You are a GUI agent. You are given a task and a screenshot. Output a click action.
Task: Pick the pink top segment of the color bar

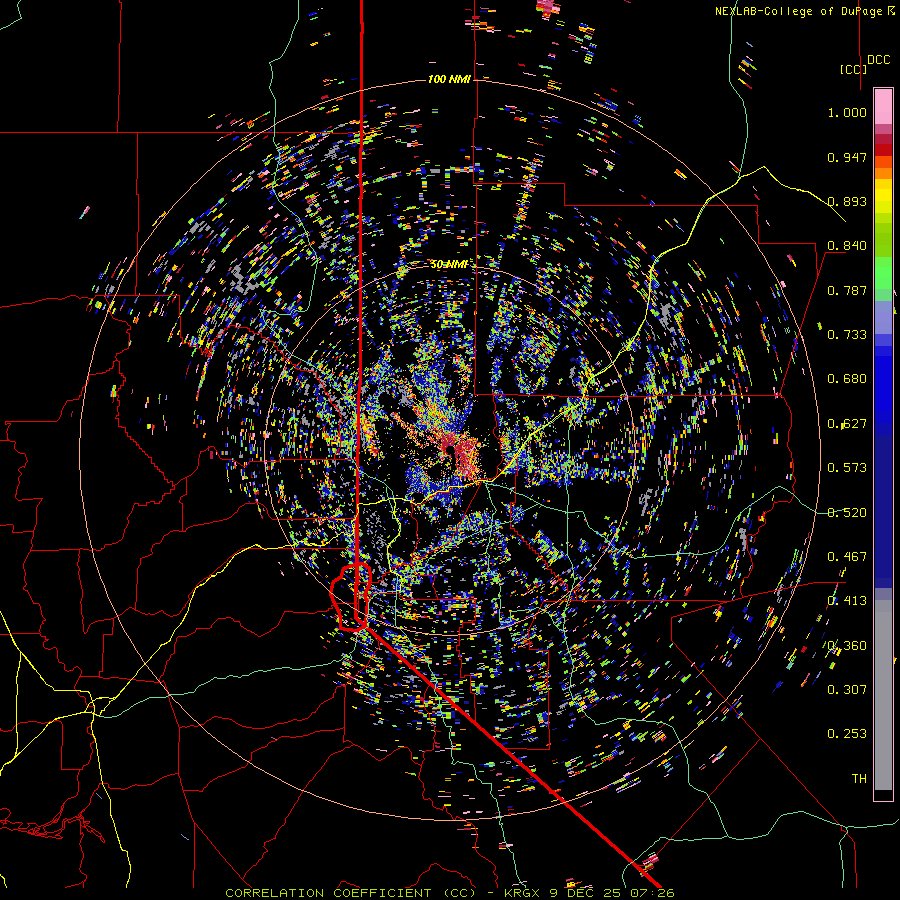click(x=883, y=106)
